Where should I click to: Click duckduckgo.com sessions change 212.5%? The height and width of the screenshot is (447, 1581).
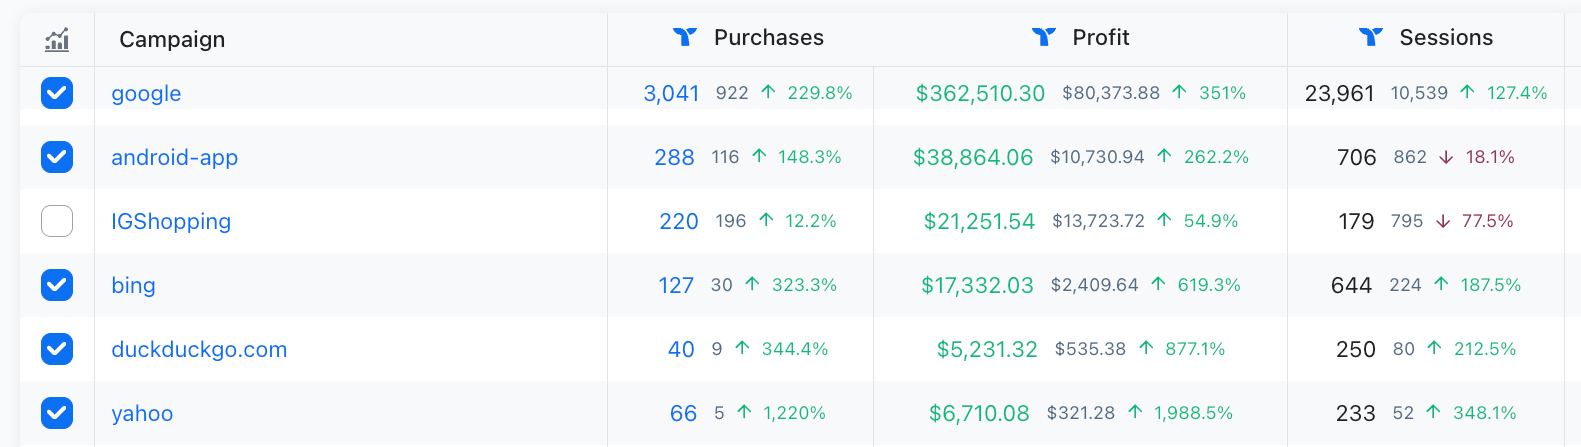pyautogui.click(x=1485, y=349)
